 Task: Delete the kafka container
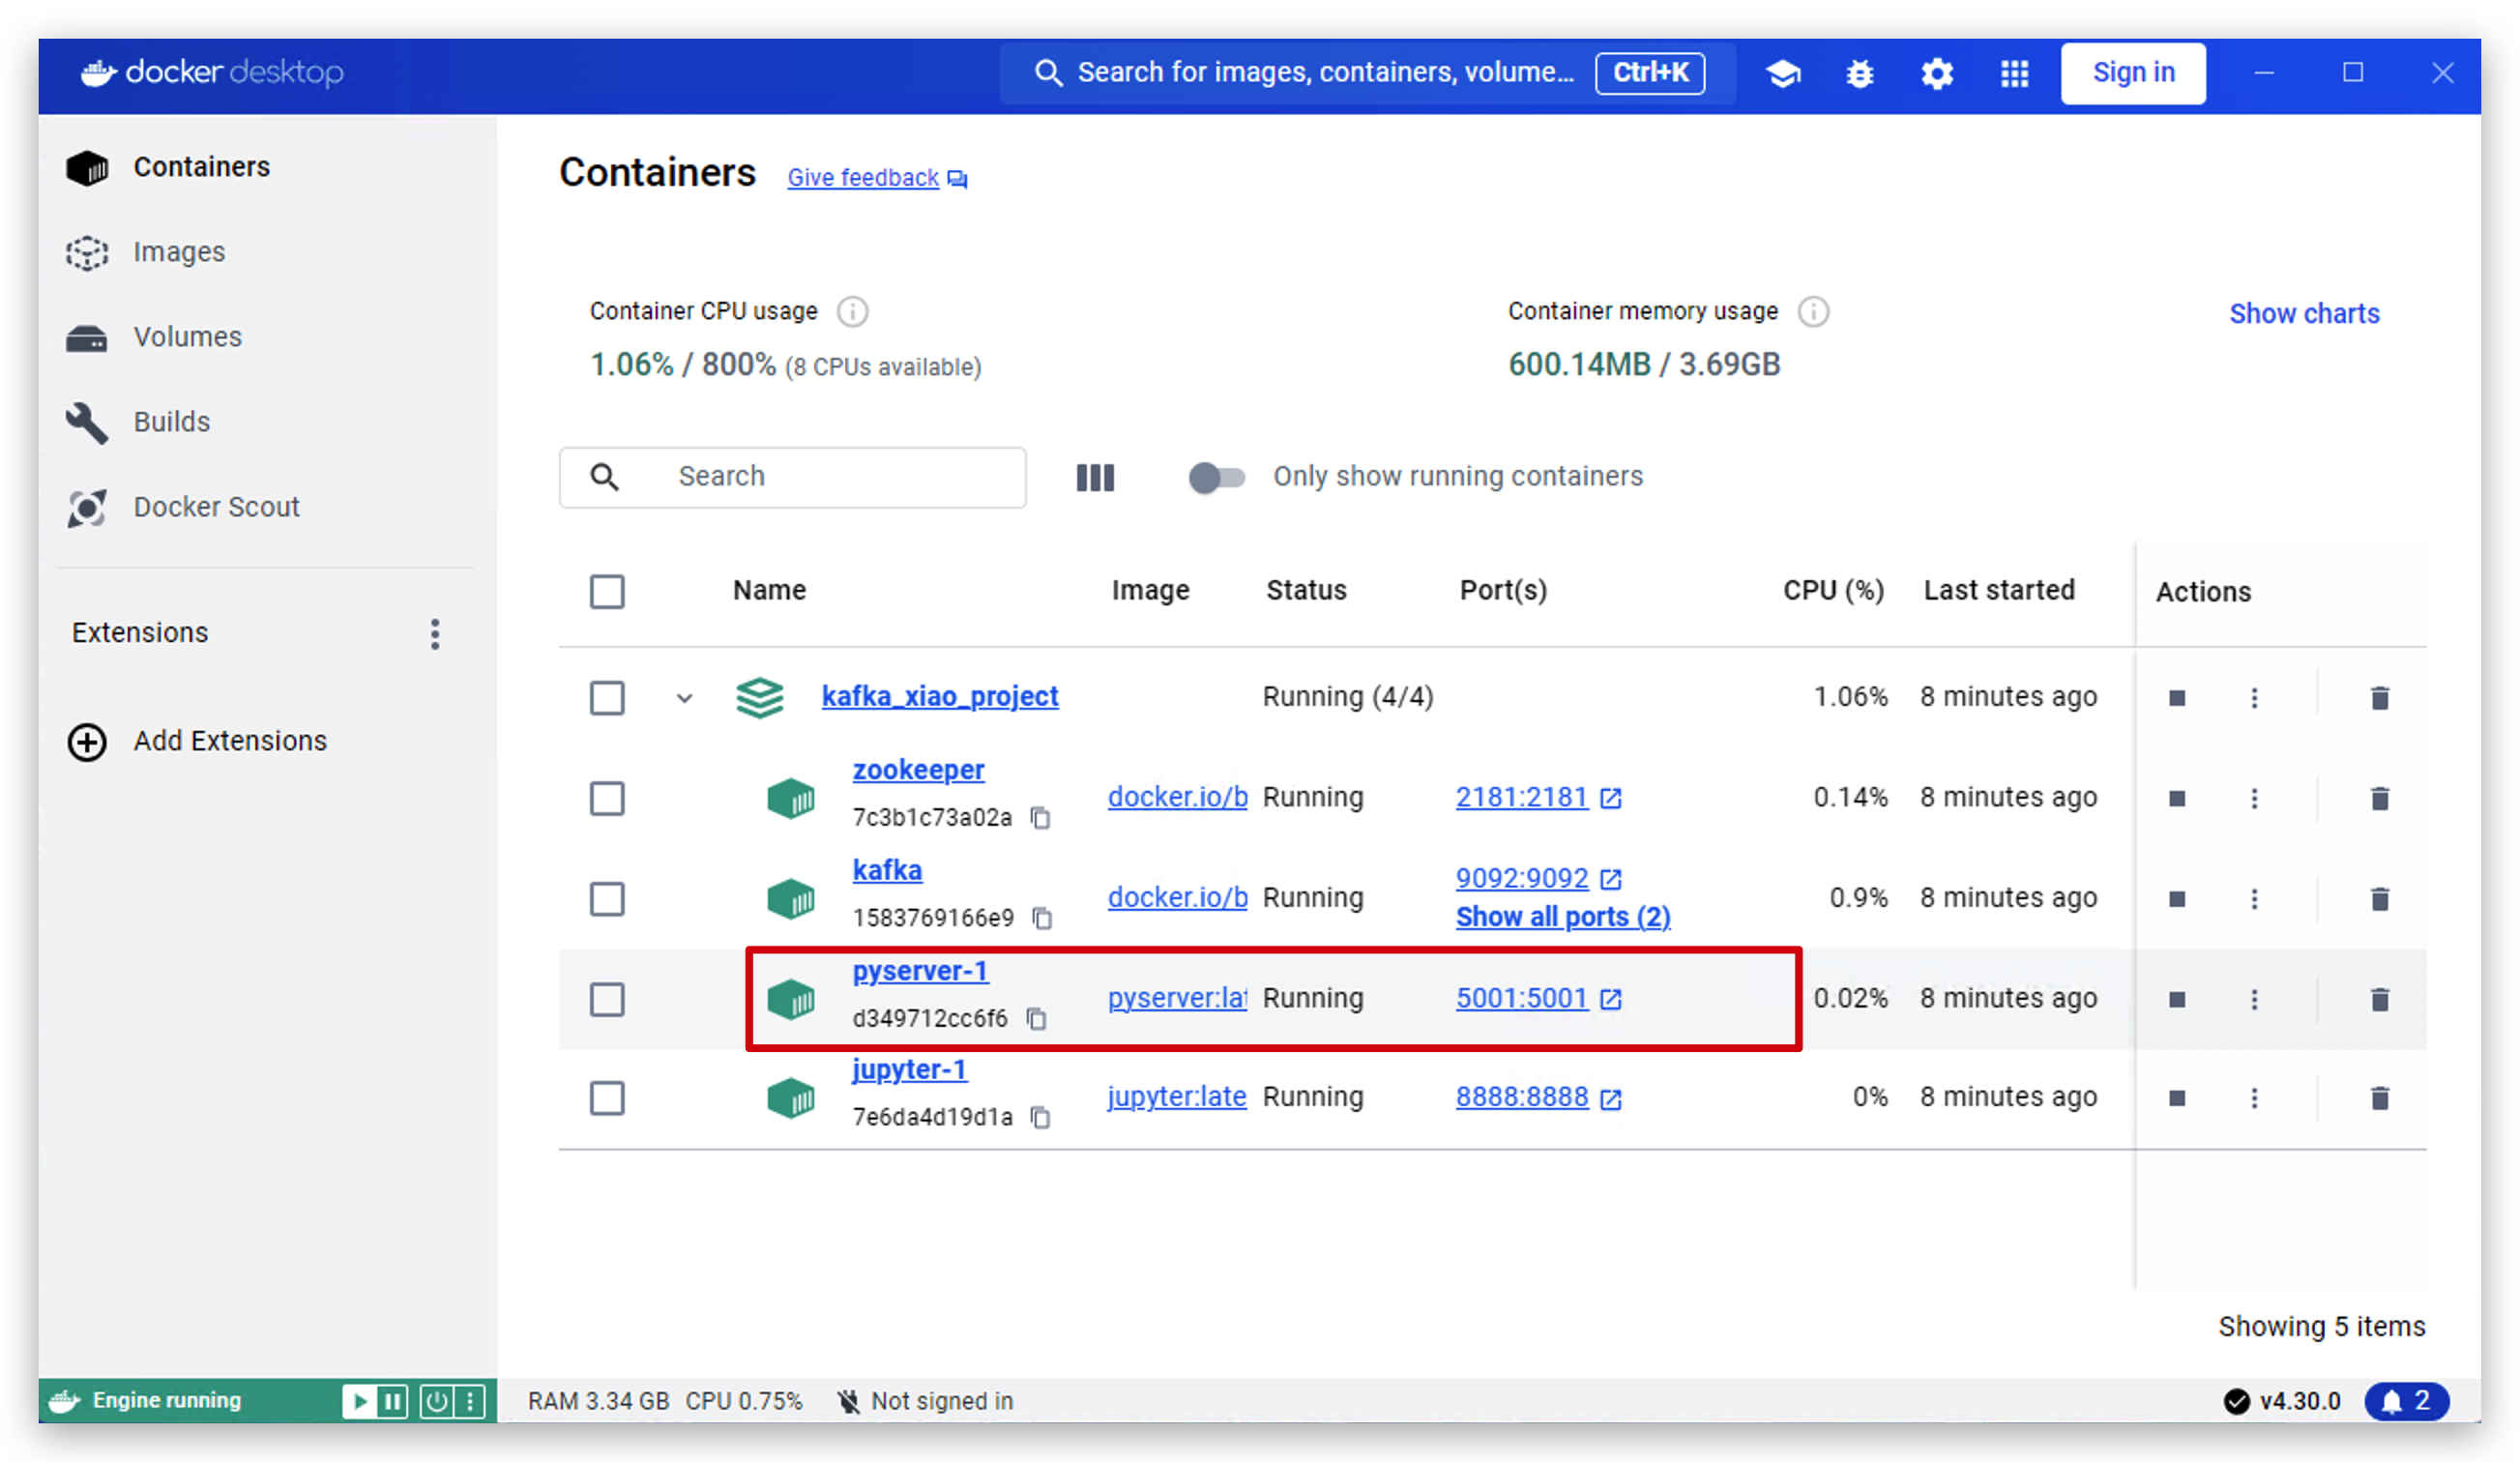(x=2379, y=899)
